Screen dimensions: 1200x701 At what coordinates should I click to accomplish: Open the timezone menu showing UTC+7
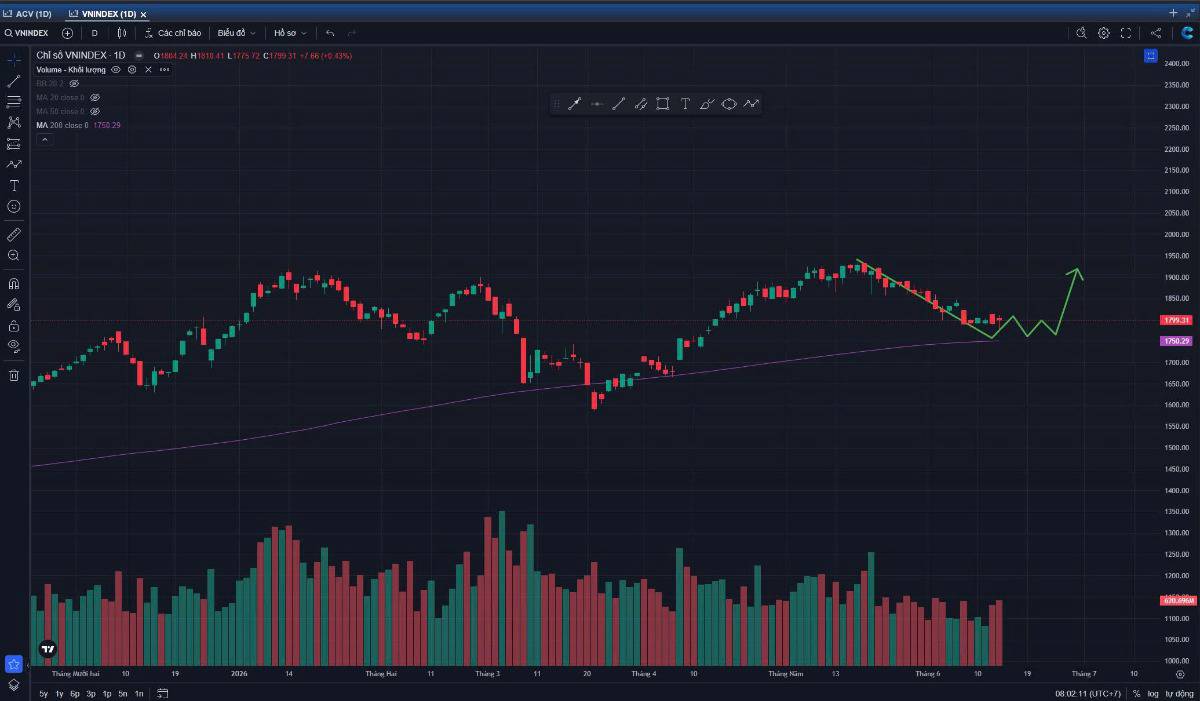click(x=1089, y=693)
